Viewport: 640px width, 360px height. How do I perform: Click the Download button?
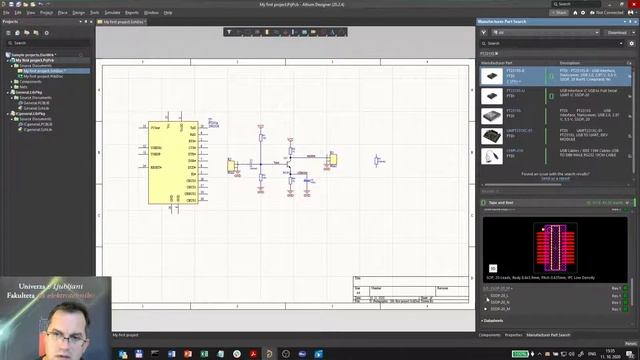click(617, 32)
